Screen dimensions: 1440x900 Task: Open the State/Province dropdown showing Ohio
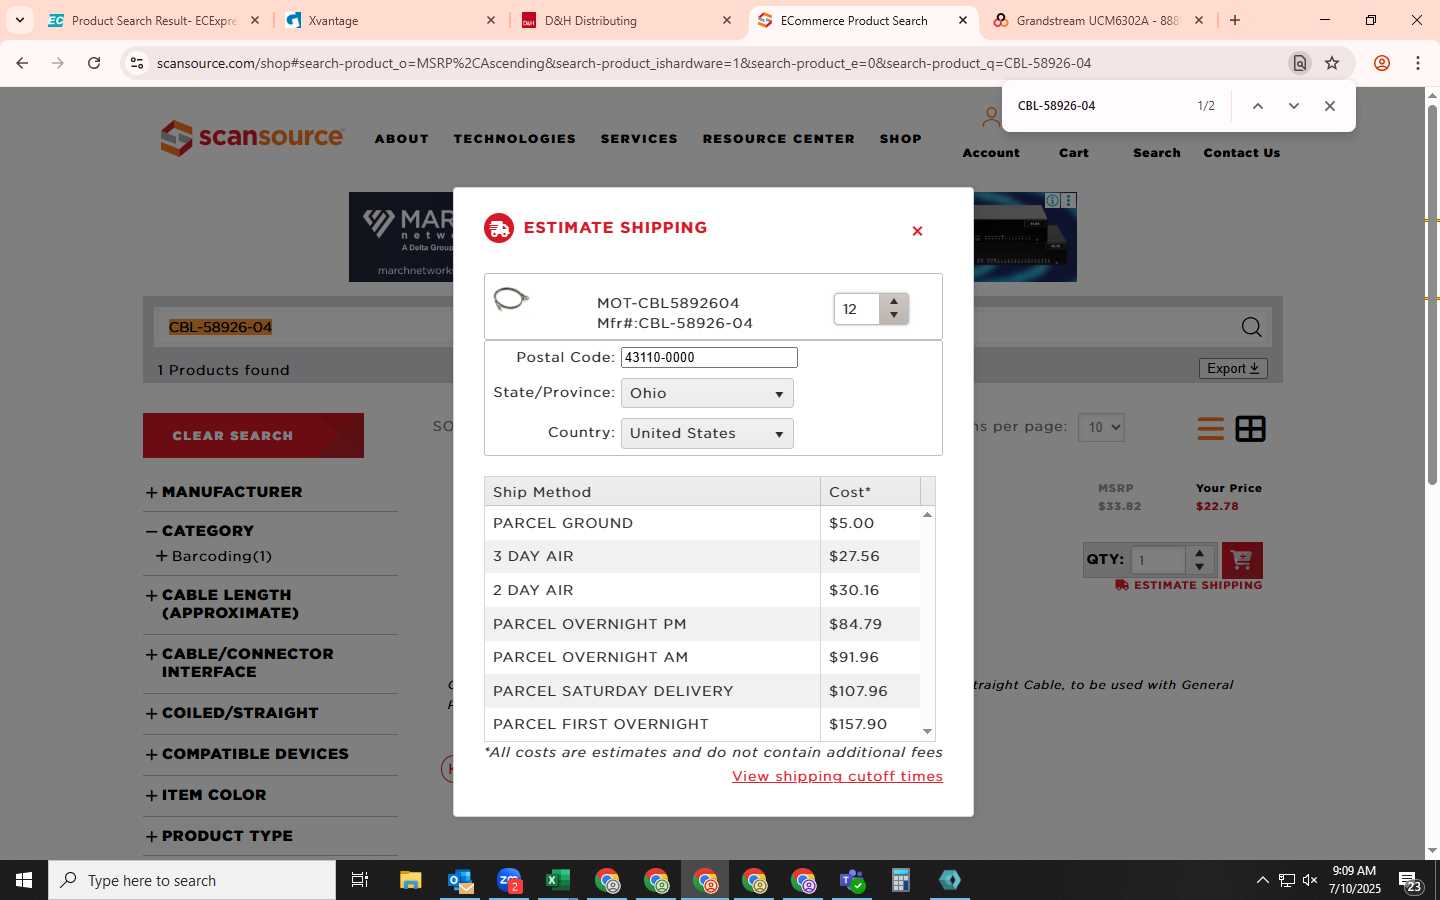[x=707, y=393]
